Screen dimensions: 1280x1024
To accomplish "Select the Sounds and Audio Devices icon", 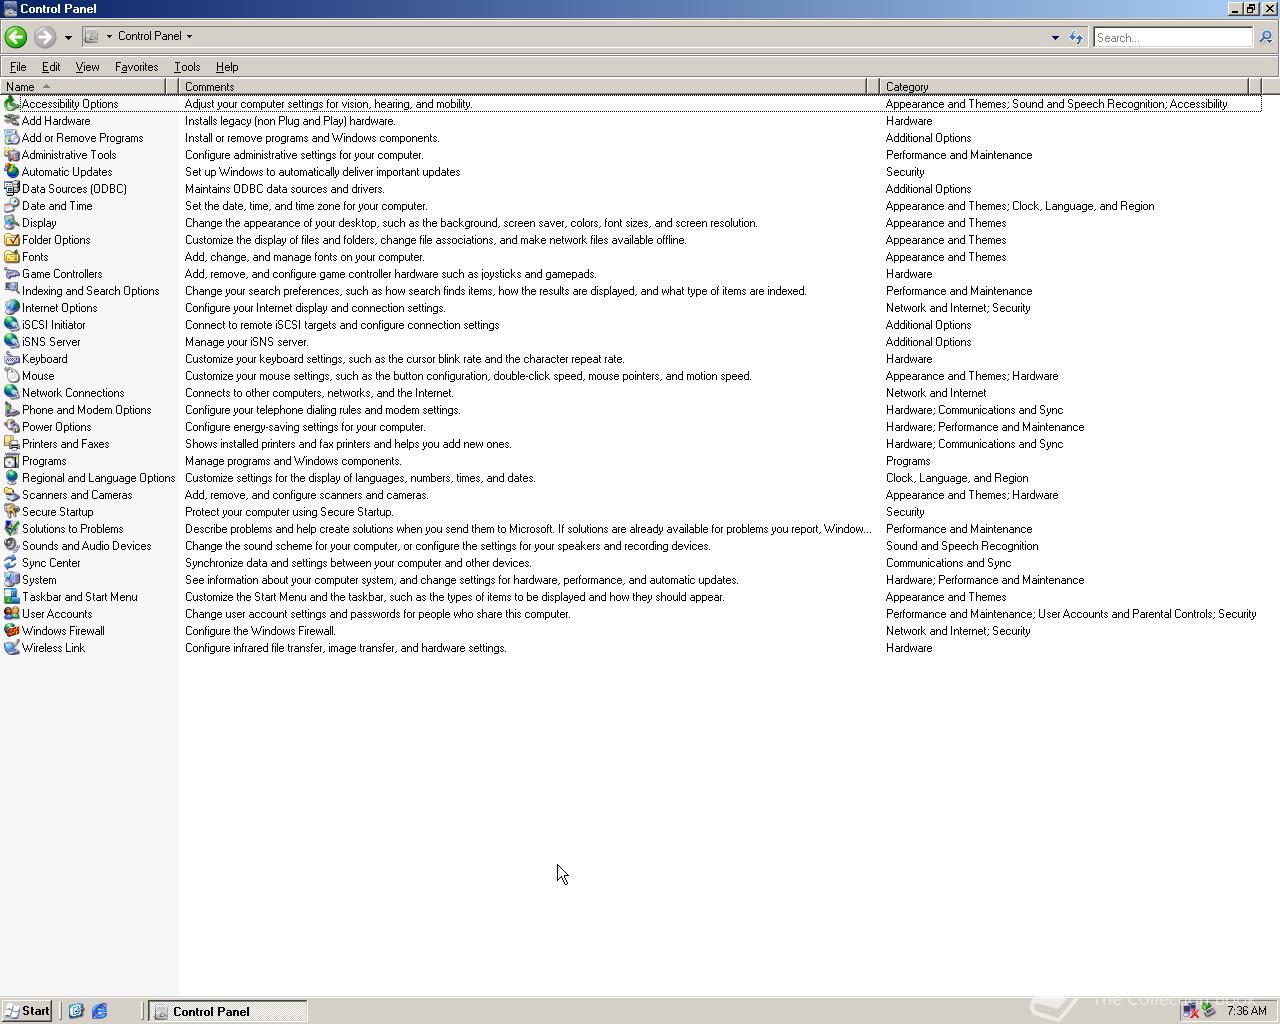I will [12, 546].
